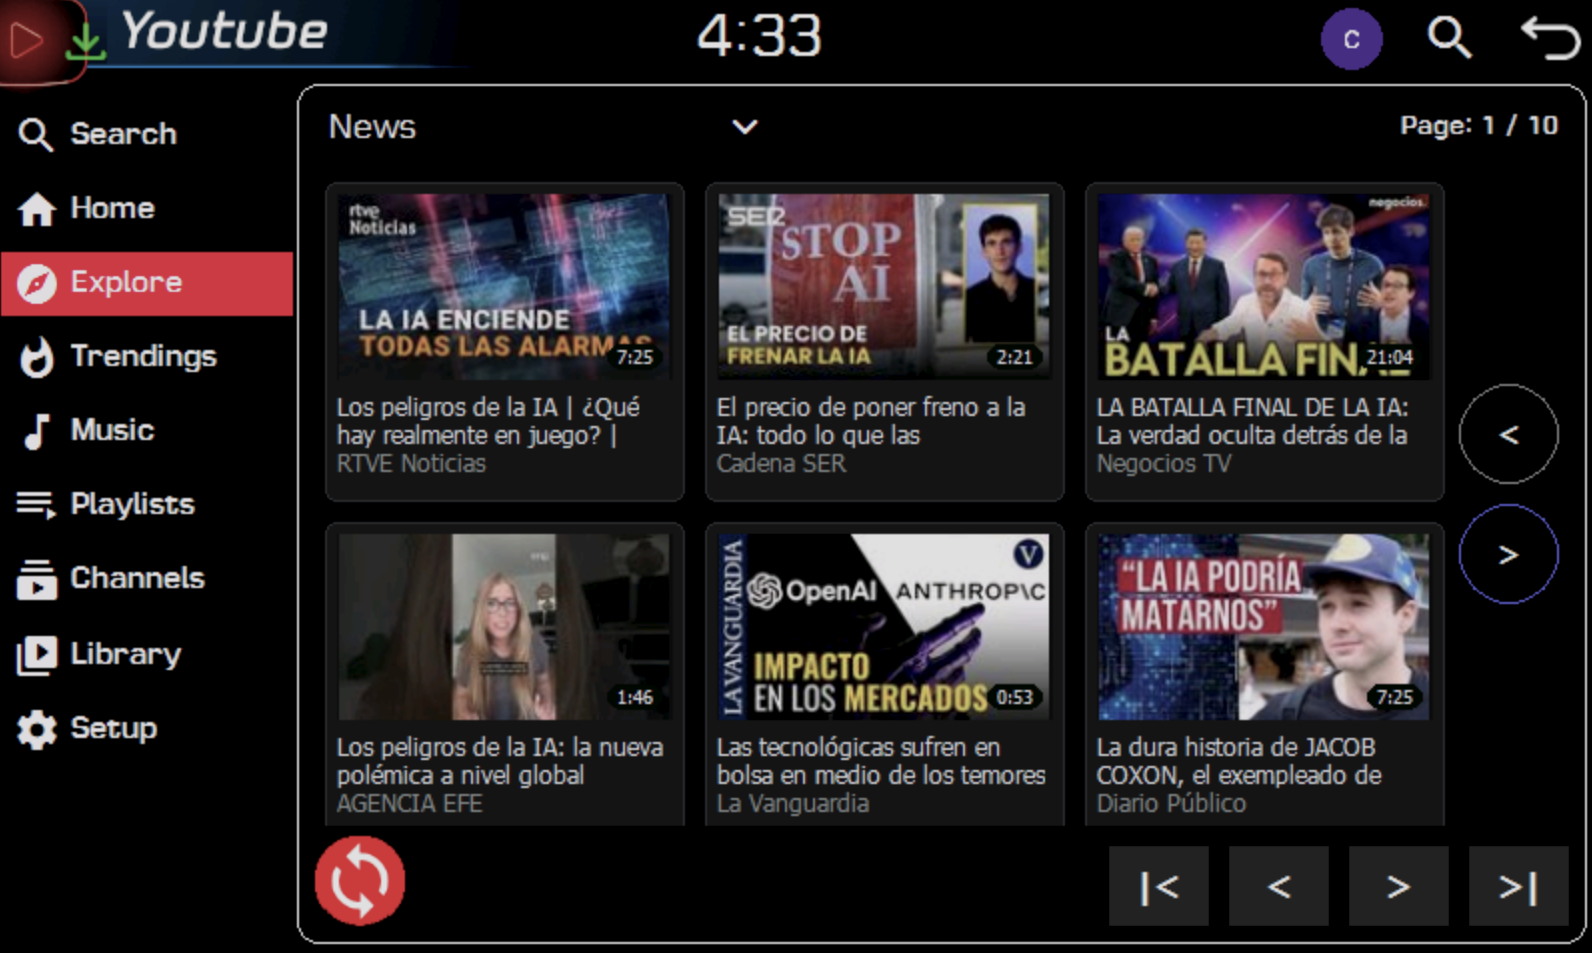Click title "Los peligros de la IA: la nueva"

point(500,748)
